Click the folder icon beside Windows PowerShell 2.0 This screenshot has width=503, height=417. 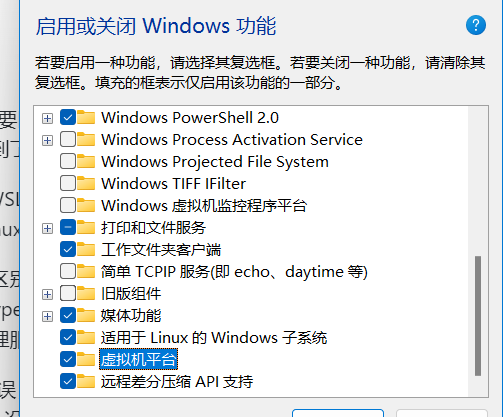86,117
